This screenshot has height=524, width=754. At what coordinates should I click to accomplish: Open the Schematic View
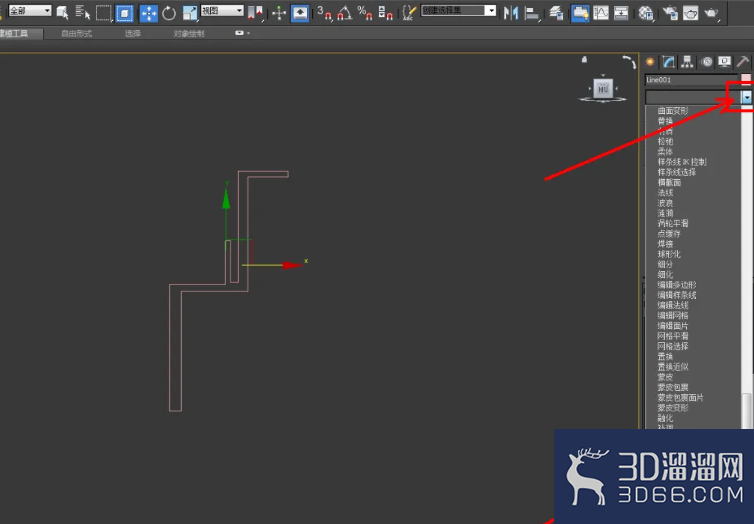pyautogui.click(x=621, y=13)
